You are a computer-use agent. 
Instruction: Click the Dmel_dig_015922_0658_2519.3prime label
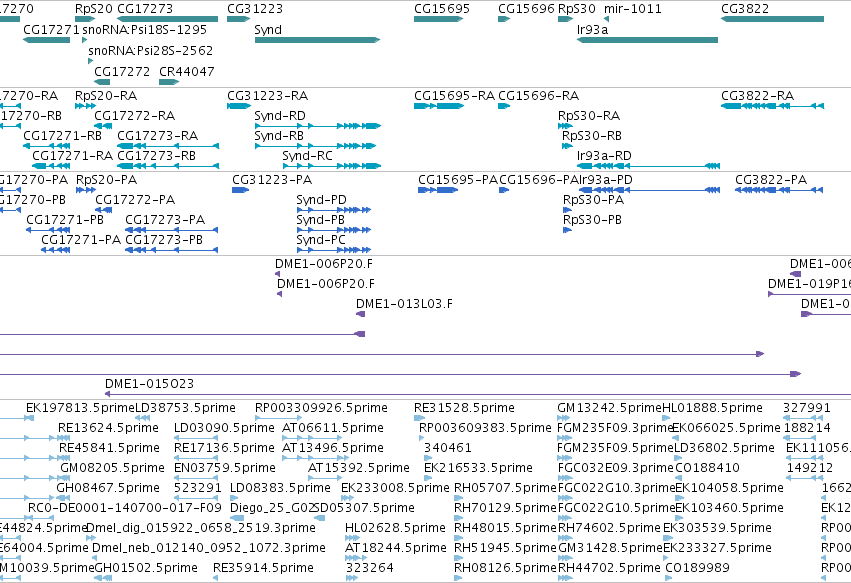click(x=201, y=528)
